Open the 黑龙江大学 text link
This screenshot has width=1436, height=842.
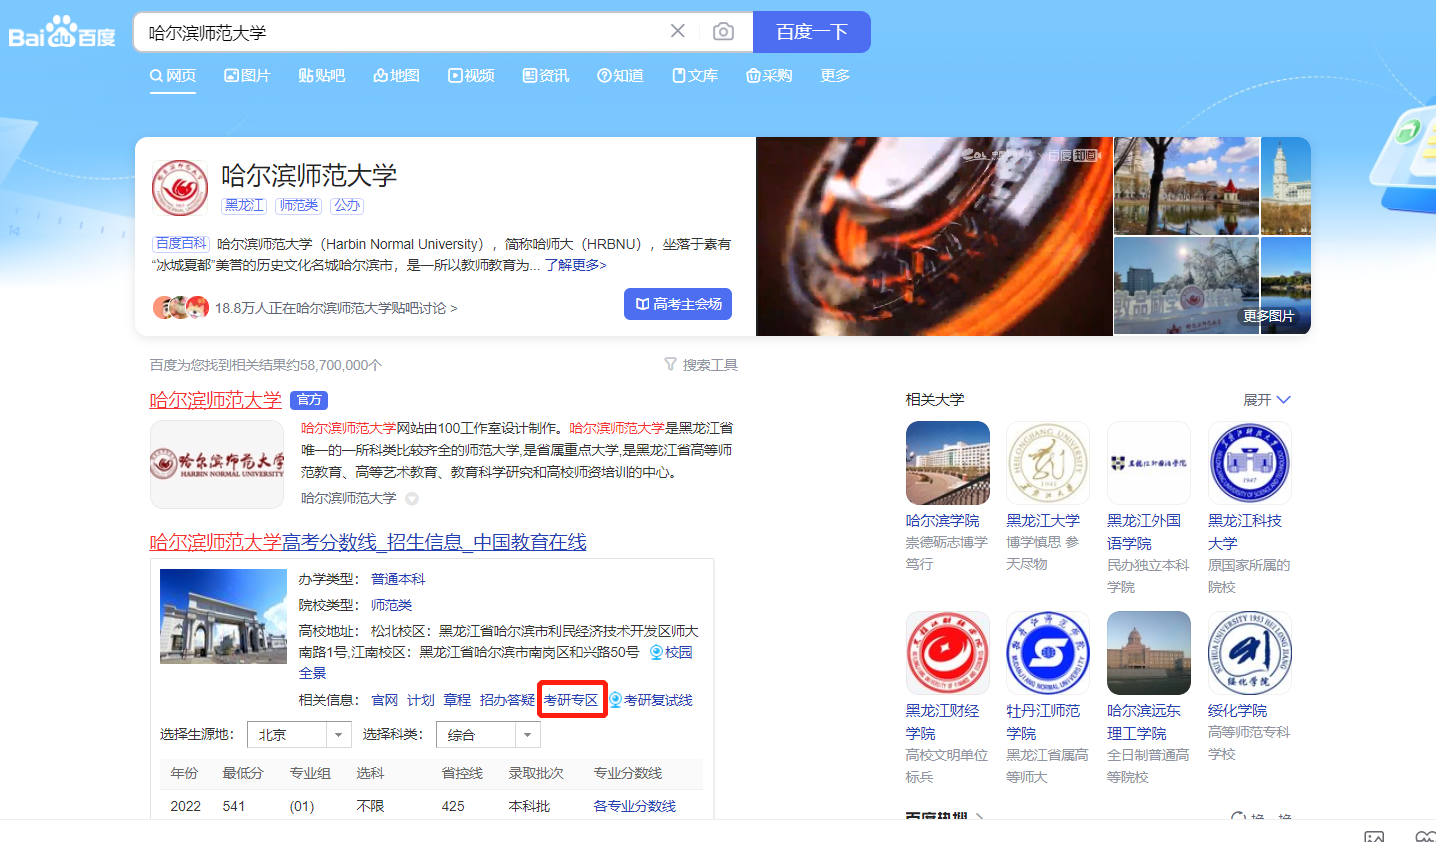click(1043, 521)
